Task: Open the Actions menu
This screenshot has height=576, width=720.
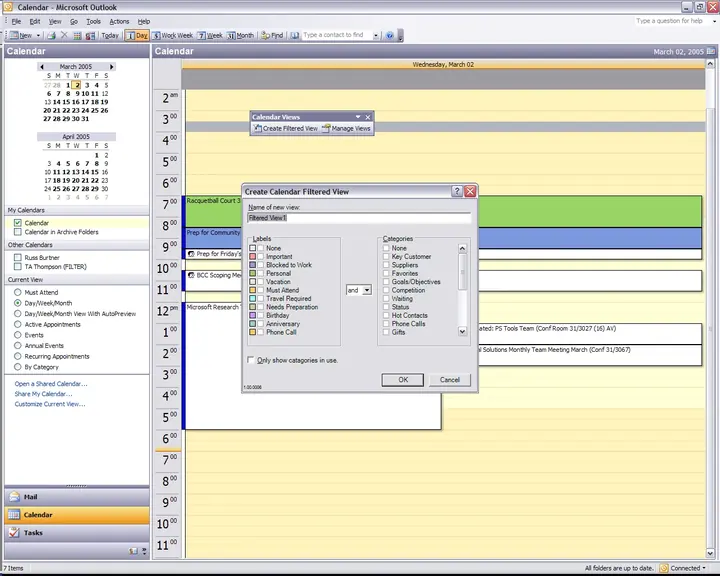Action: tap(119, 22)
